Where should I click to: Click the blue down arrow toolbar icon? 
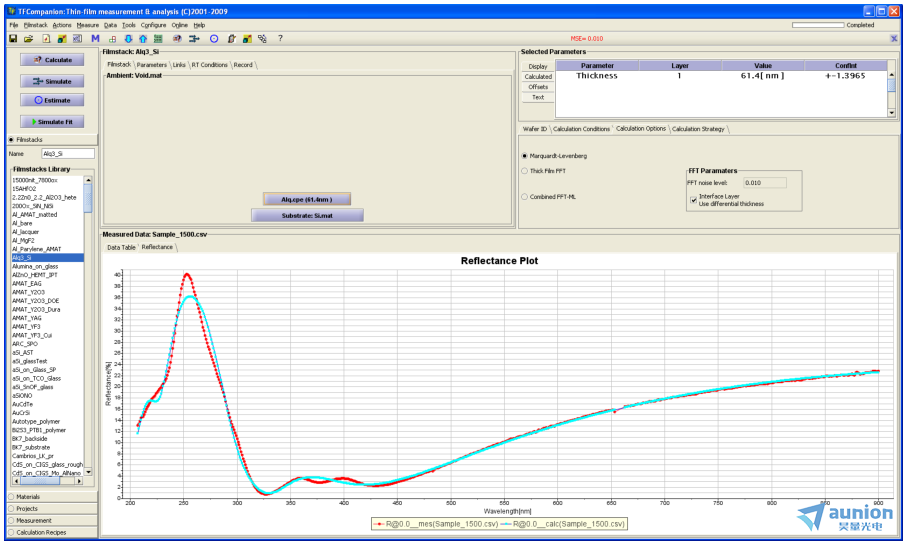(128, 39)
